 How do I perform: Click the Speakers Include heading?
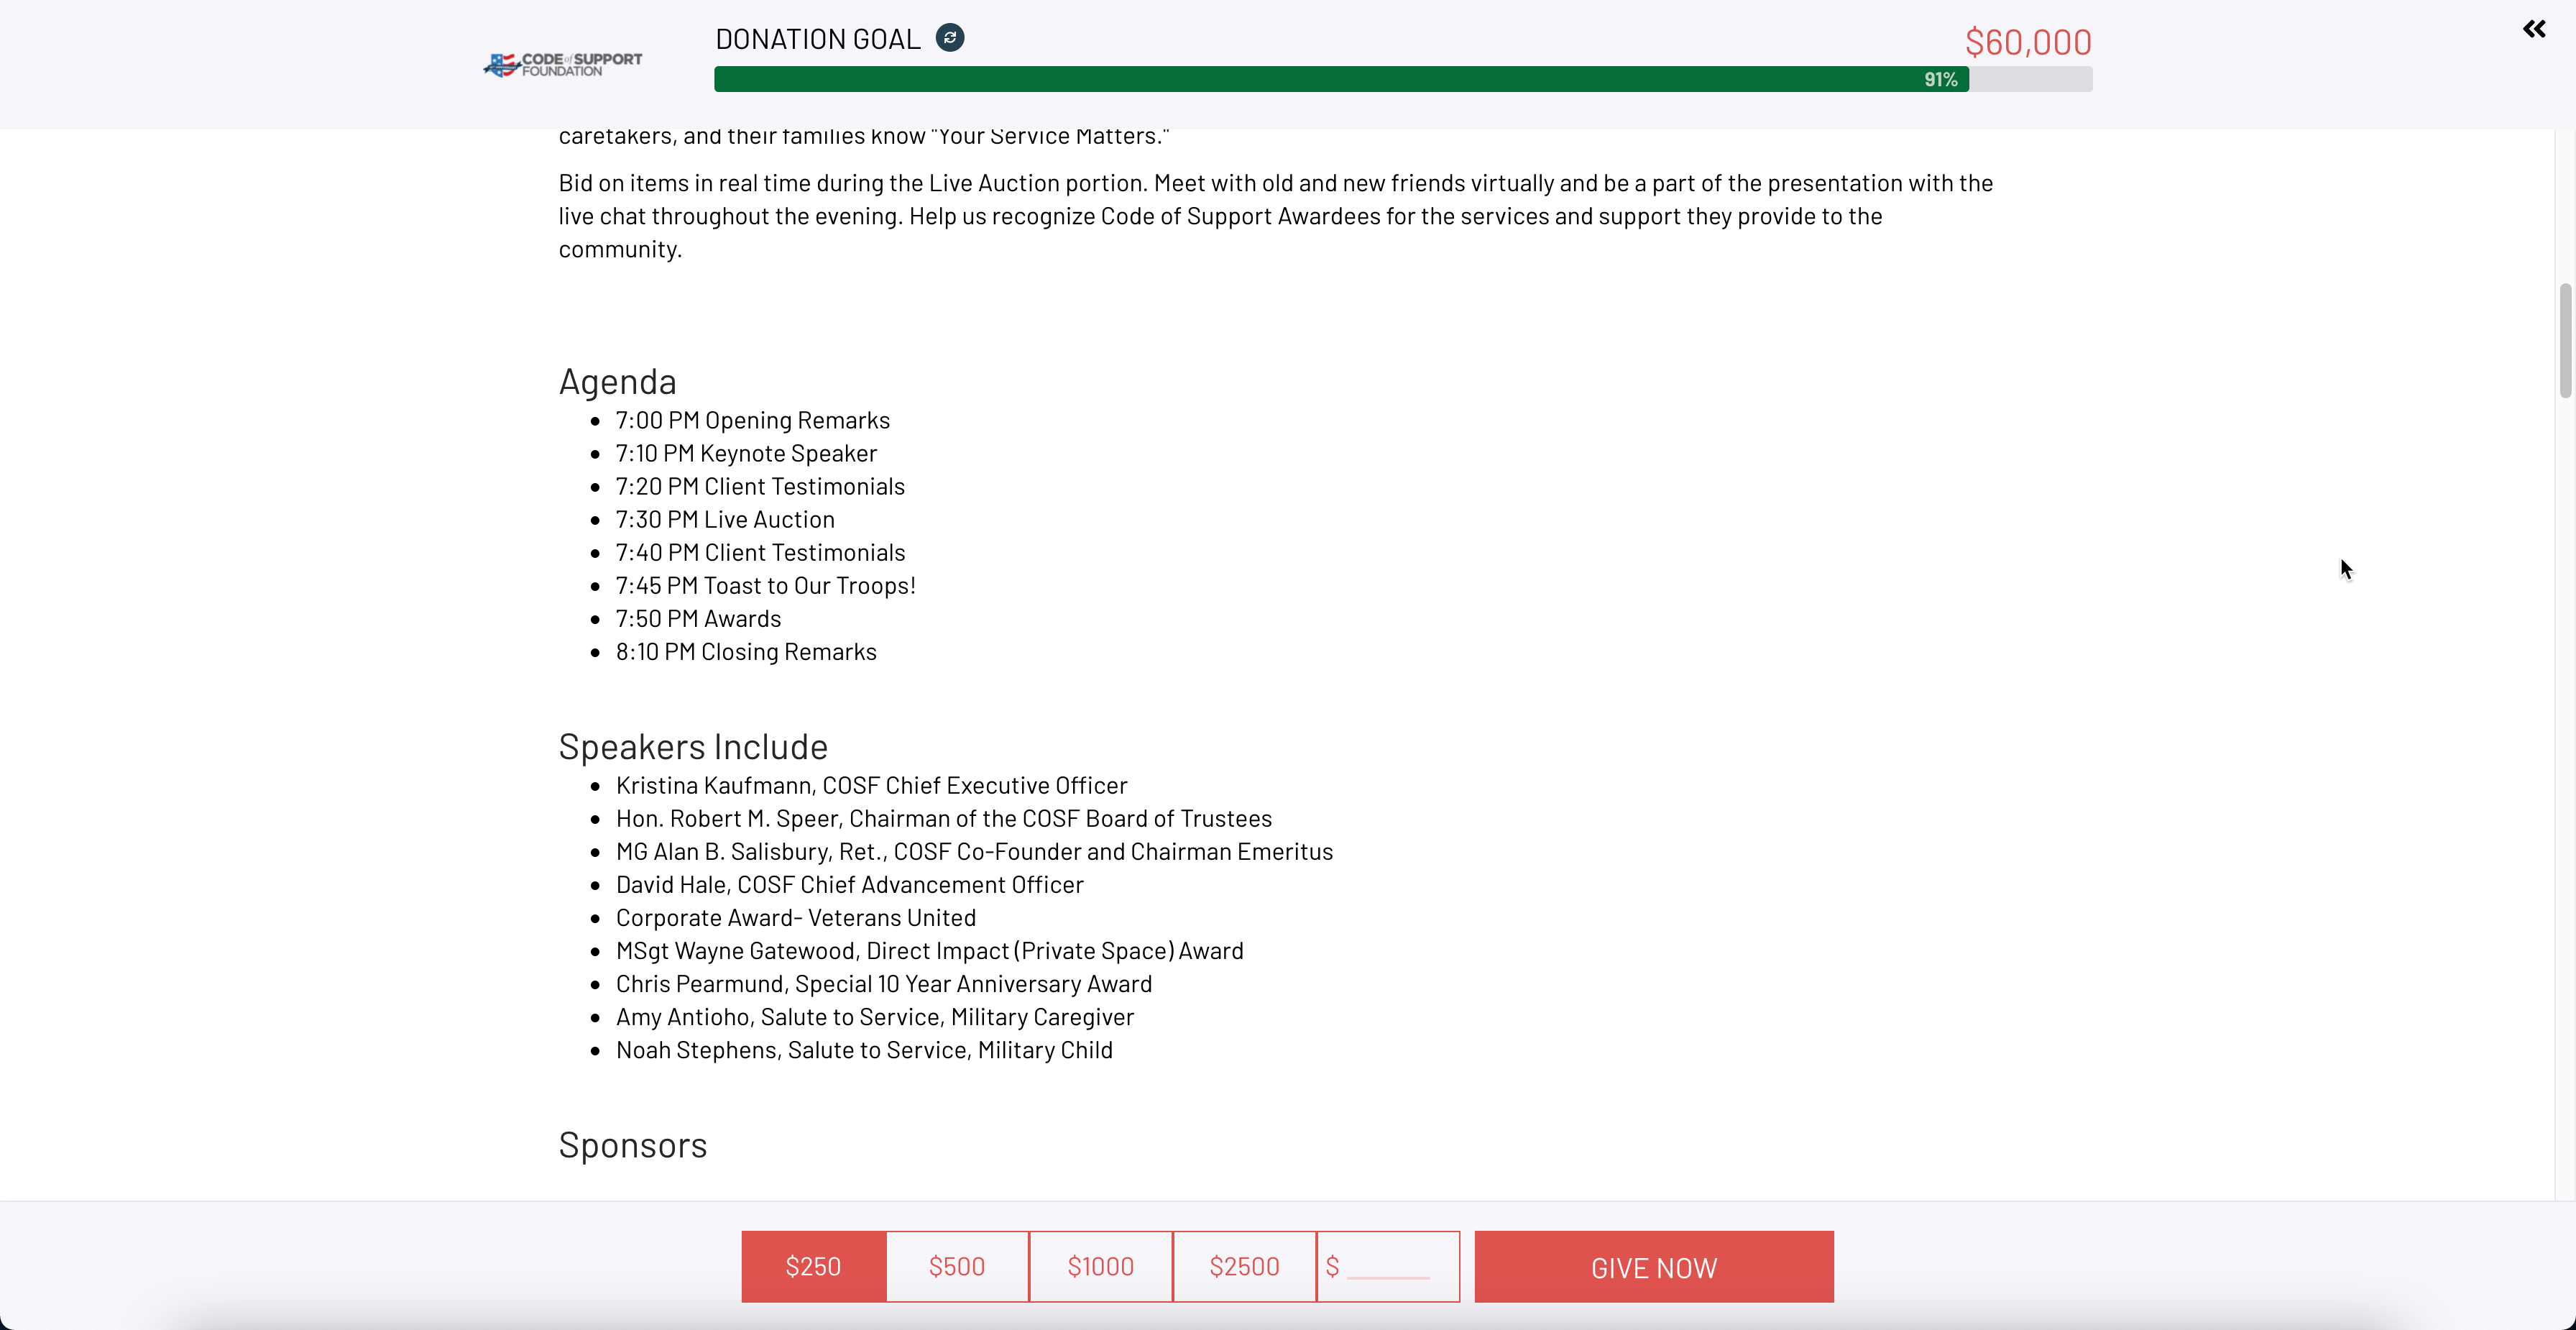692,747
